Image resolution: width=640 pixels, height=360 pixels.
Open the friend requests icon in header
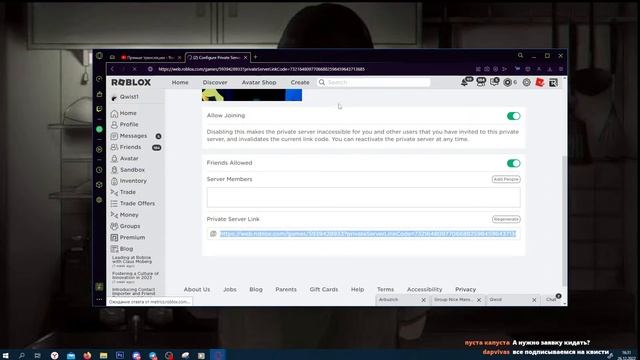pyautogui.click(x=481, y=82)
